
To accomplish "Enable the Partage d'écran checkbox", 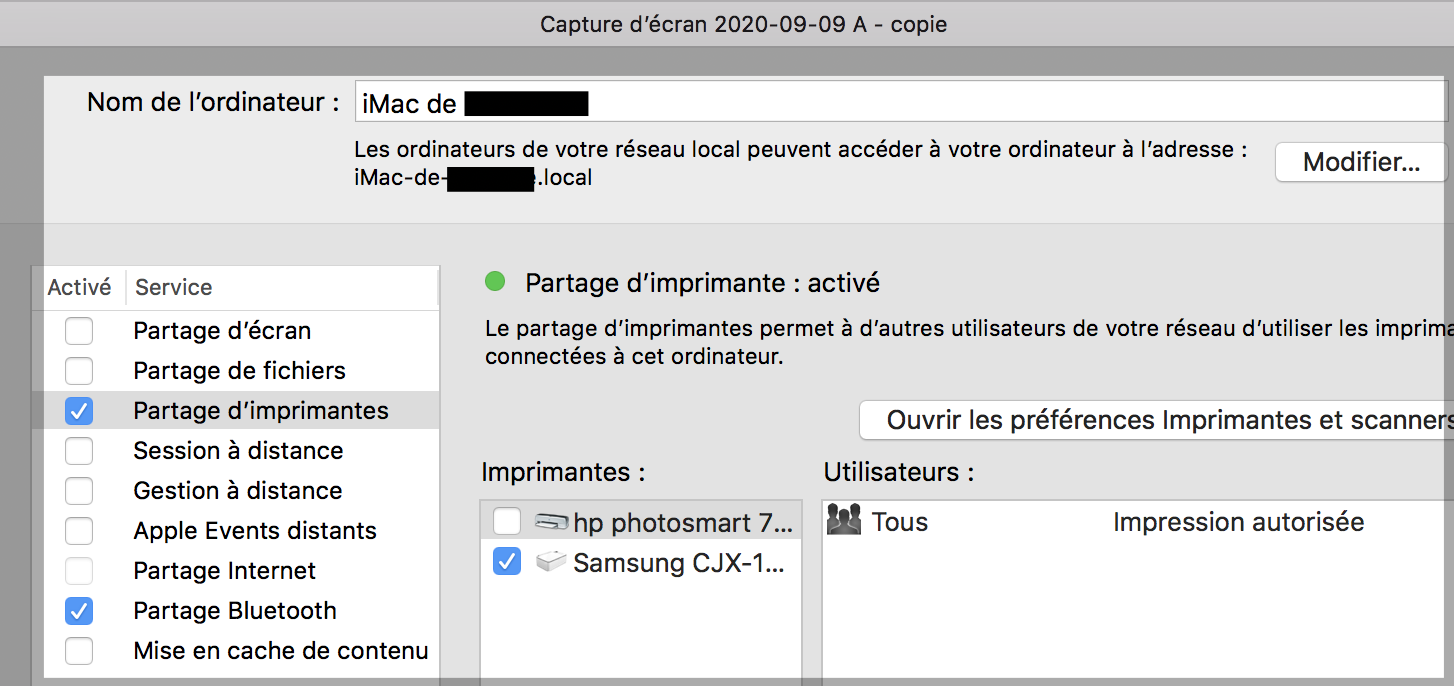I will click(x=79, y=331).
